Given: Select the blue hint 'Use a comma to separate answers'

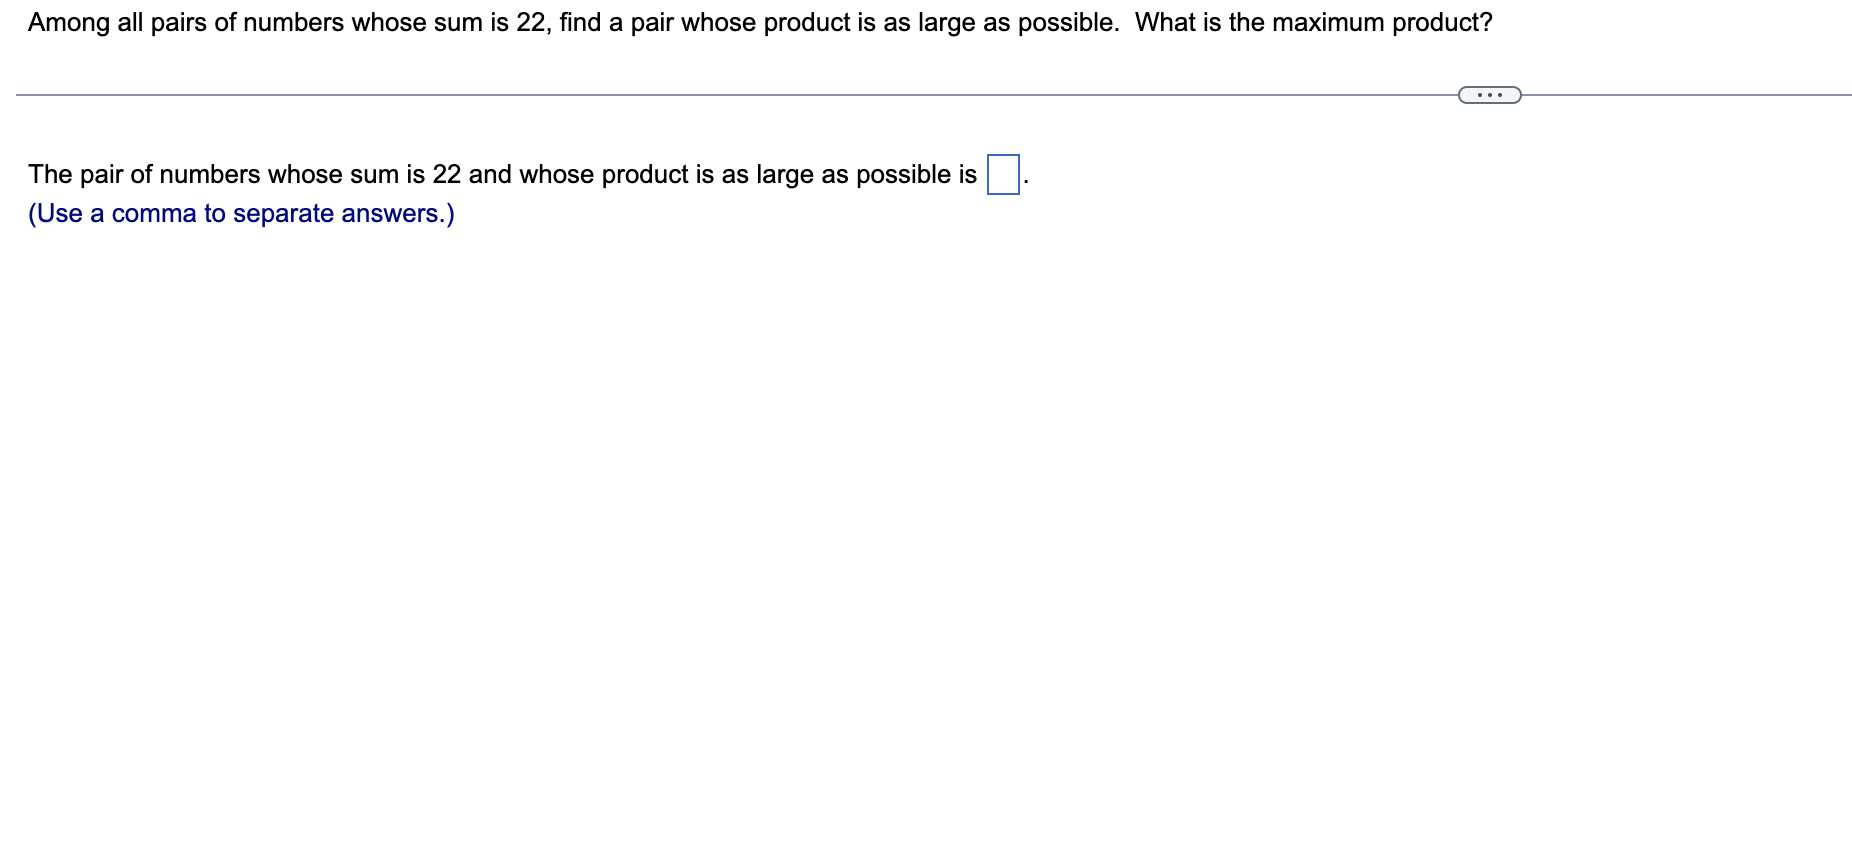Looking at the screenshot, I should pos(240,213).
